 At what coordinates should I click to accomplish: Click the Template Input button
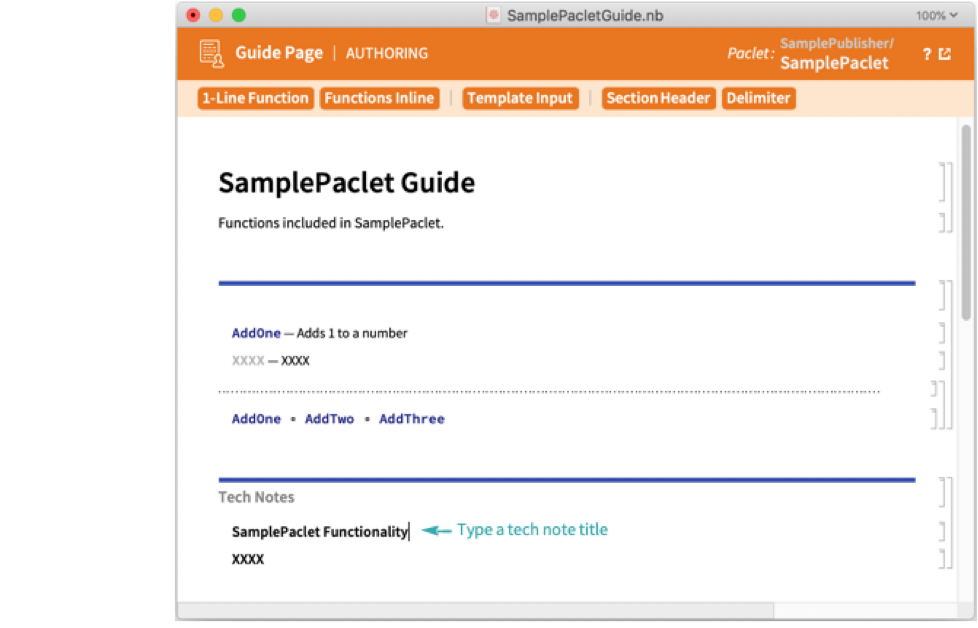point(520,98)
